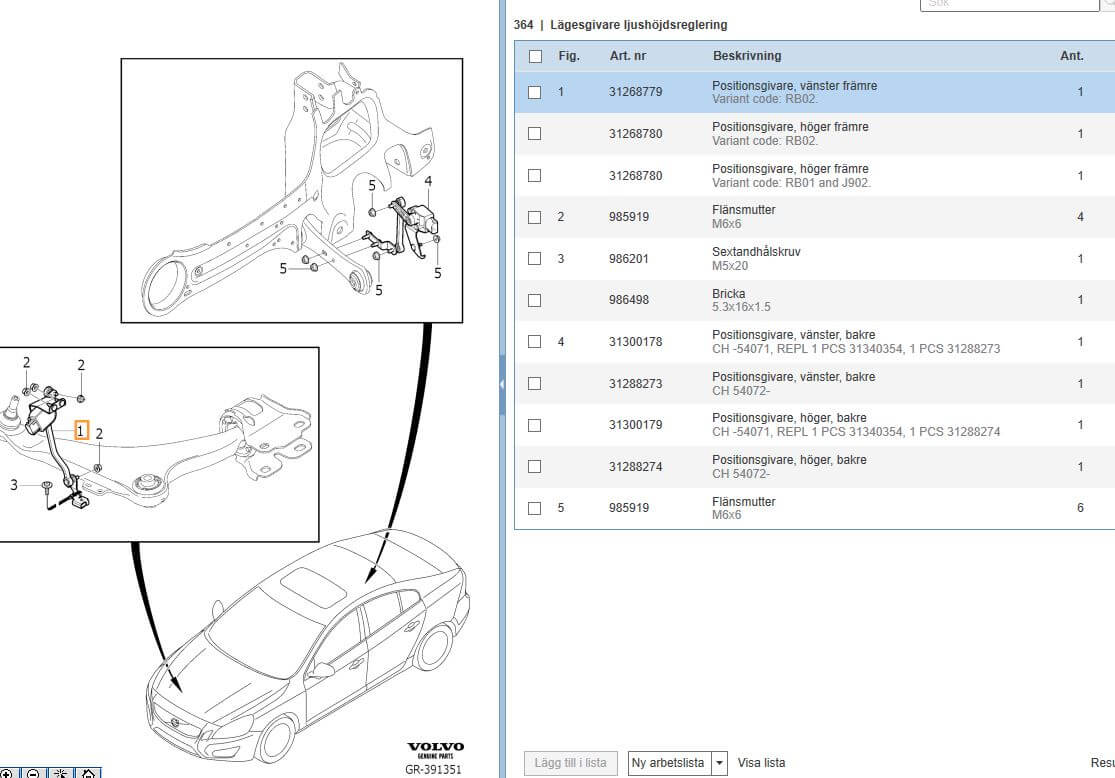Zoom in the parts diagram

pyautogui.click(x=6, y=774)
